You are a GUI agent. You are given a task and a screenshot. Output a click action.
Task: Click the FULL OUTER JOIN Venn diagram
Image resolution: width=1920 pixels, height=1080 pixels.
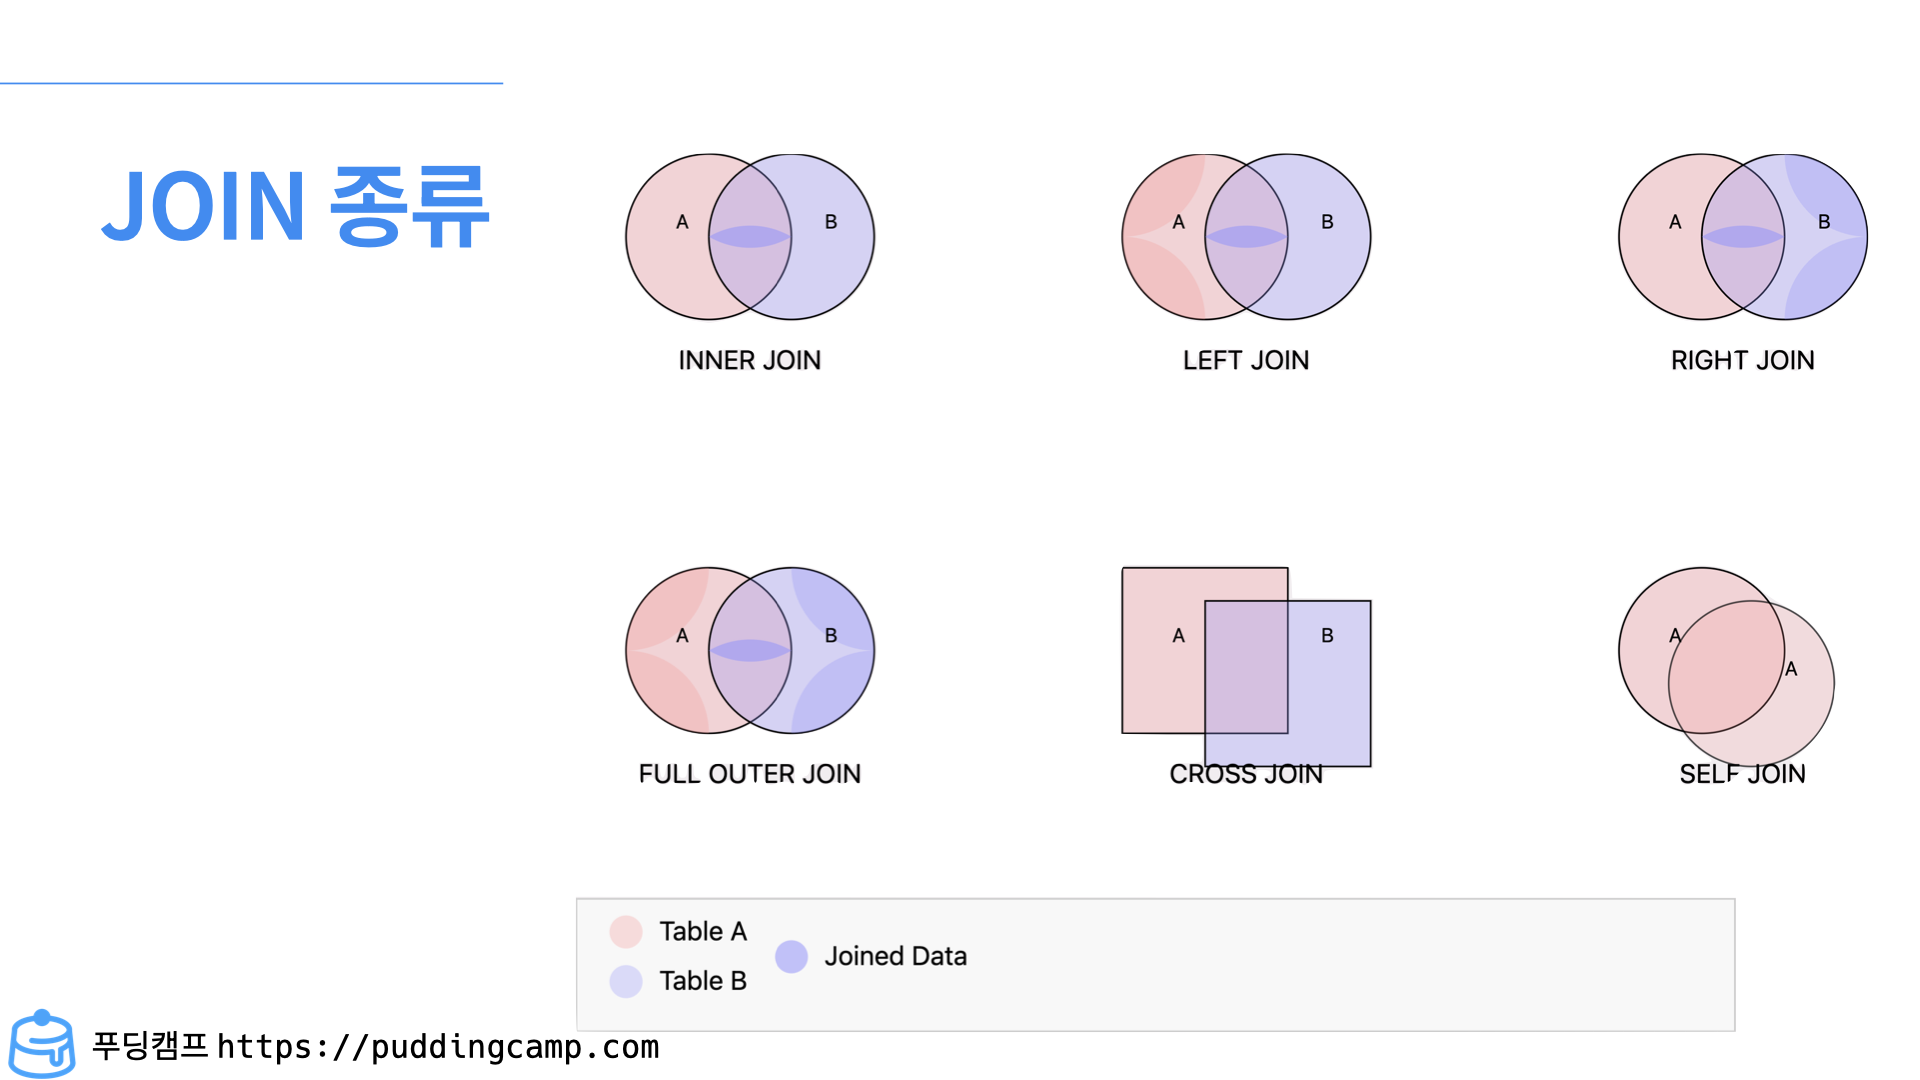pos(750,651)
